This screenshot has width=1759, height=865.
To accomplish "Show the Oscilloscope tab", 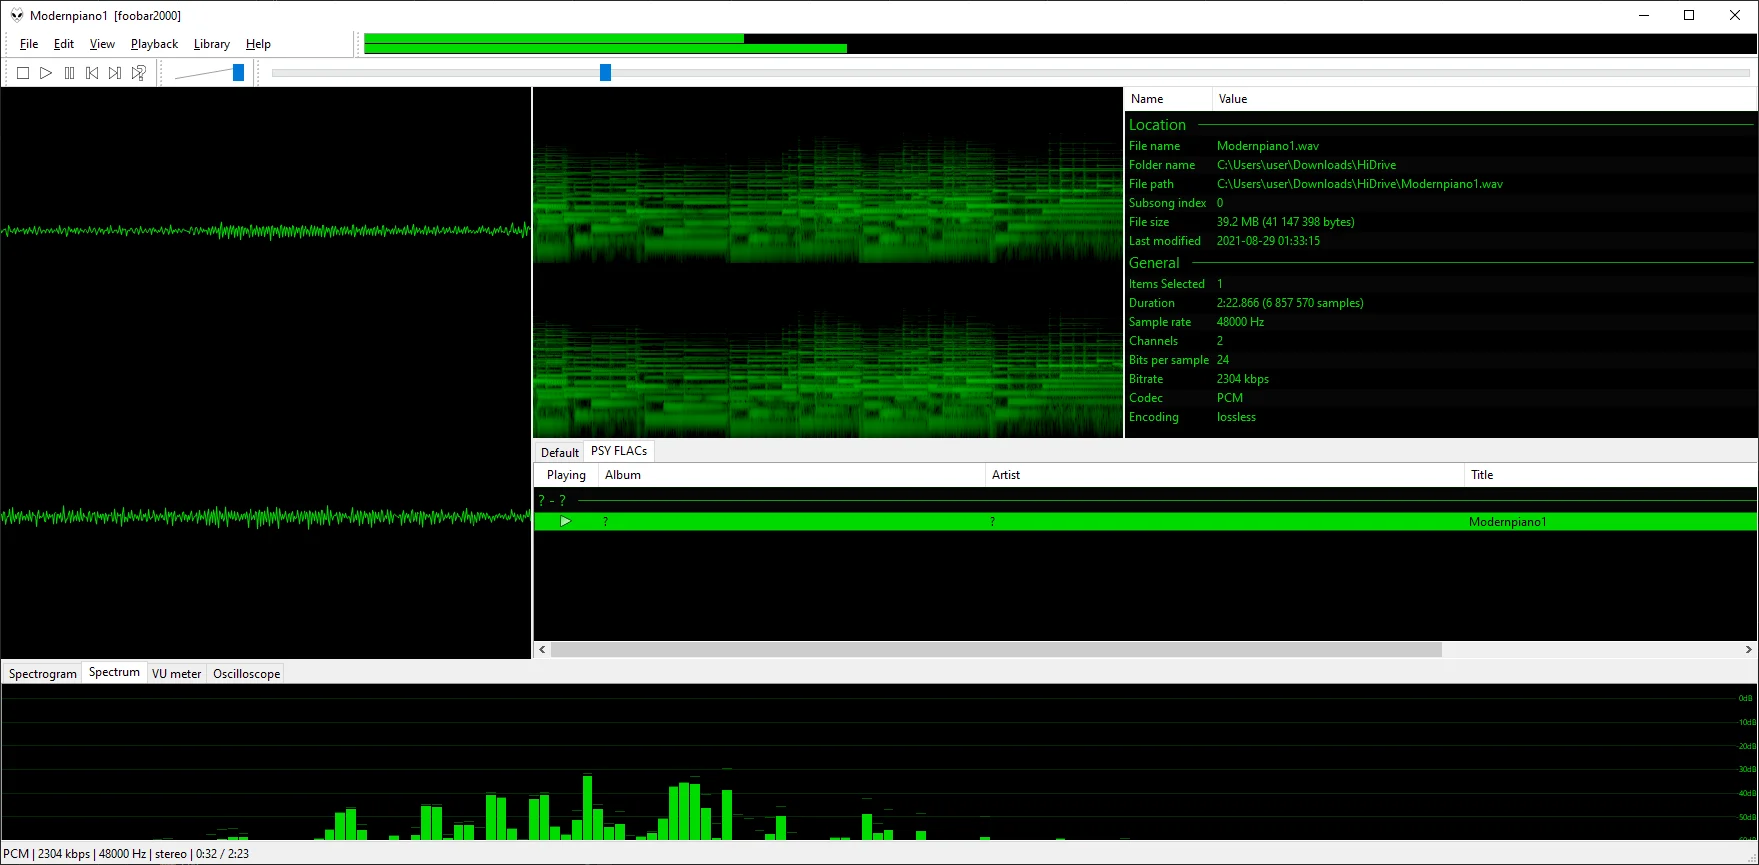I will pyautogui.click(x=247, y=674).
